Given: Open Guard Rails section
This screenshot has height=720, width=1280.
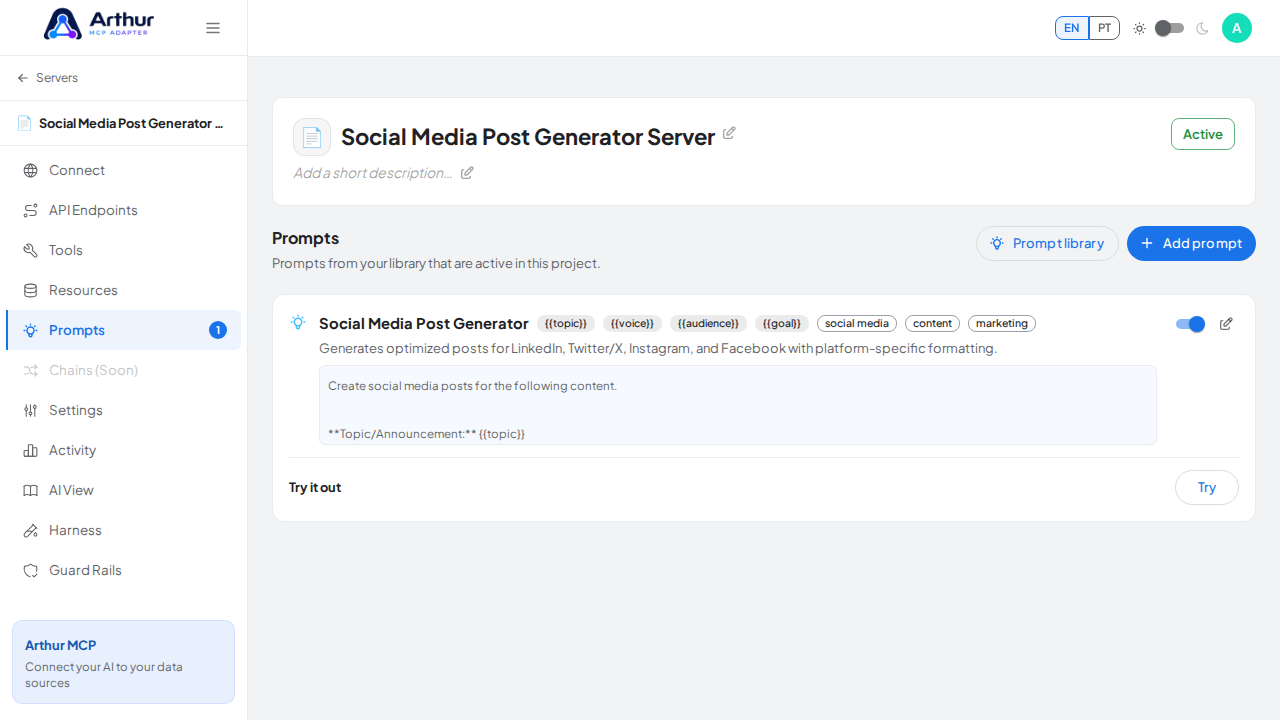Looking at the screenshot, I should pyautogui.click(x=123, y=570).
